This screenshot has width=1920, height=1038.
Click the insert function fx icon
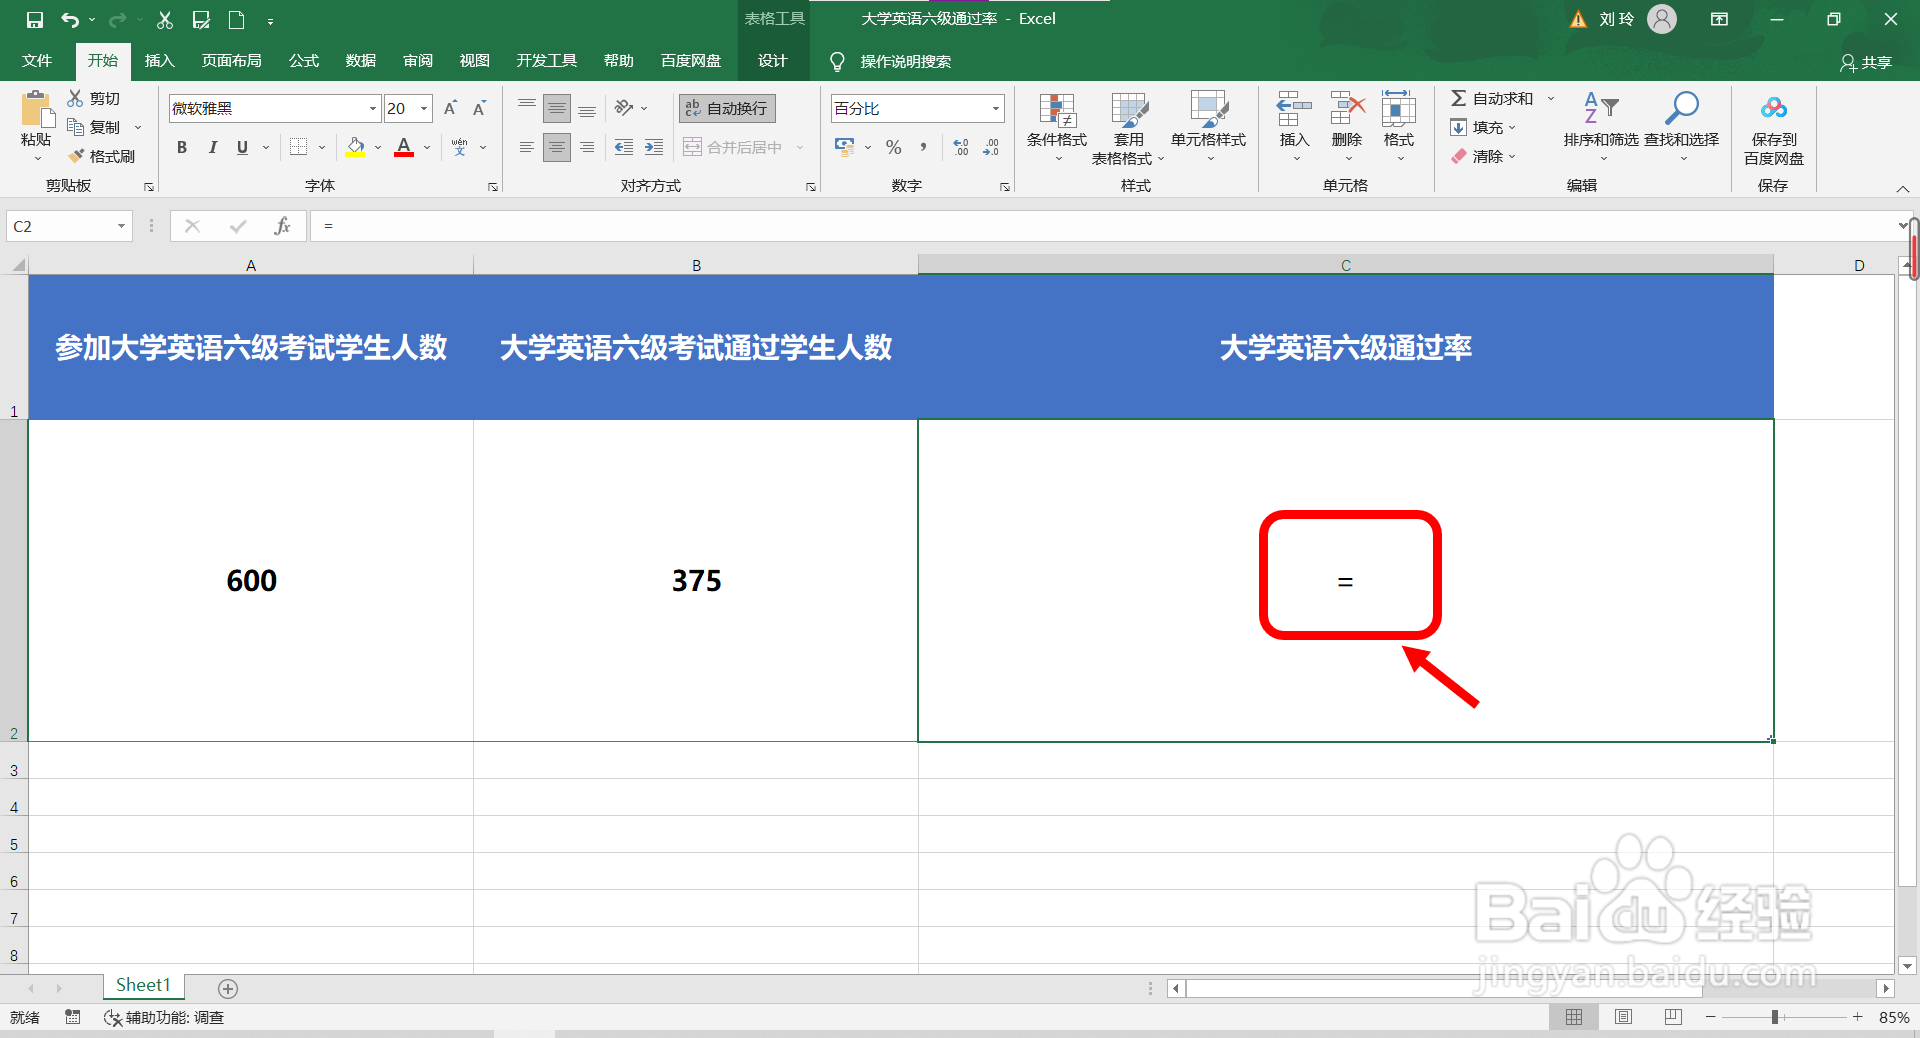[x=283, y=226]
